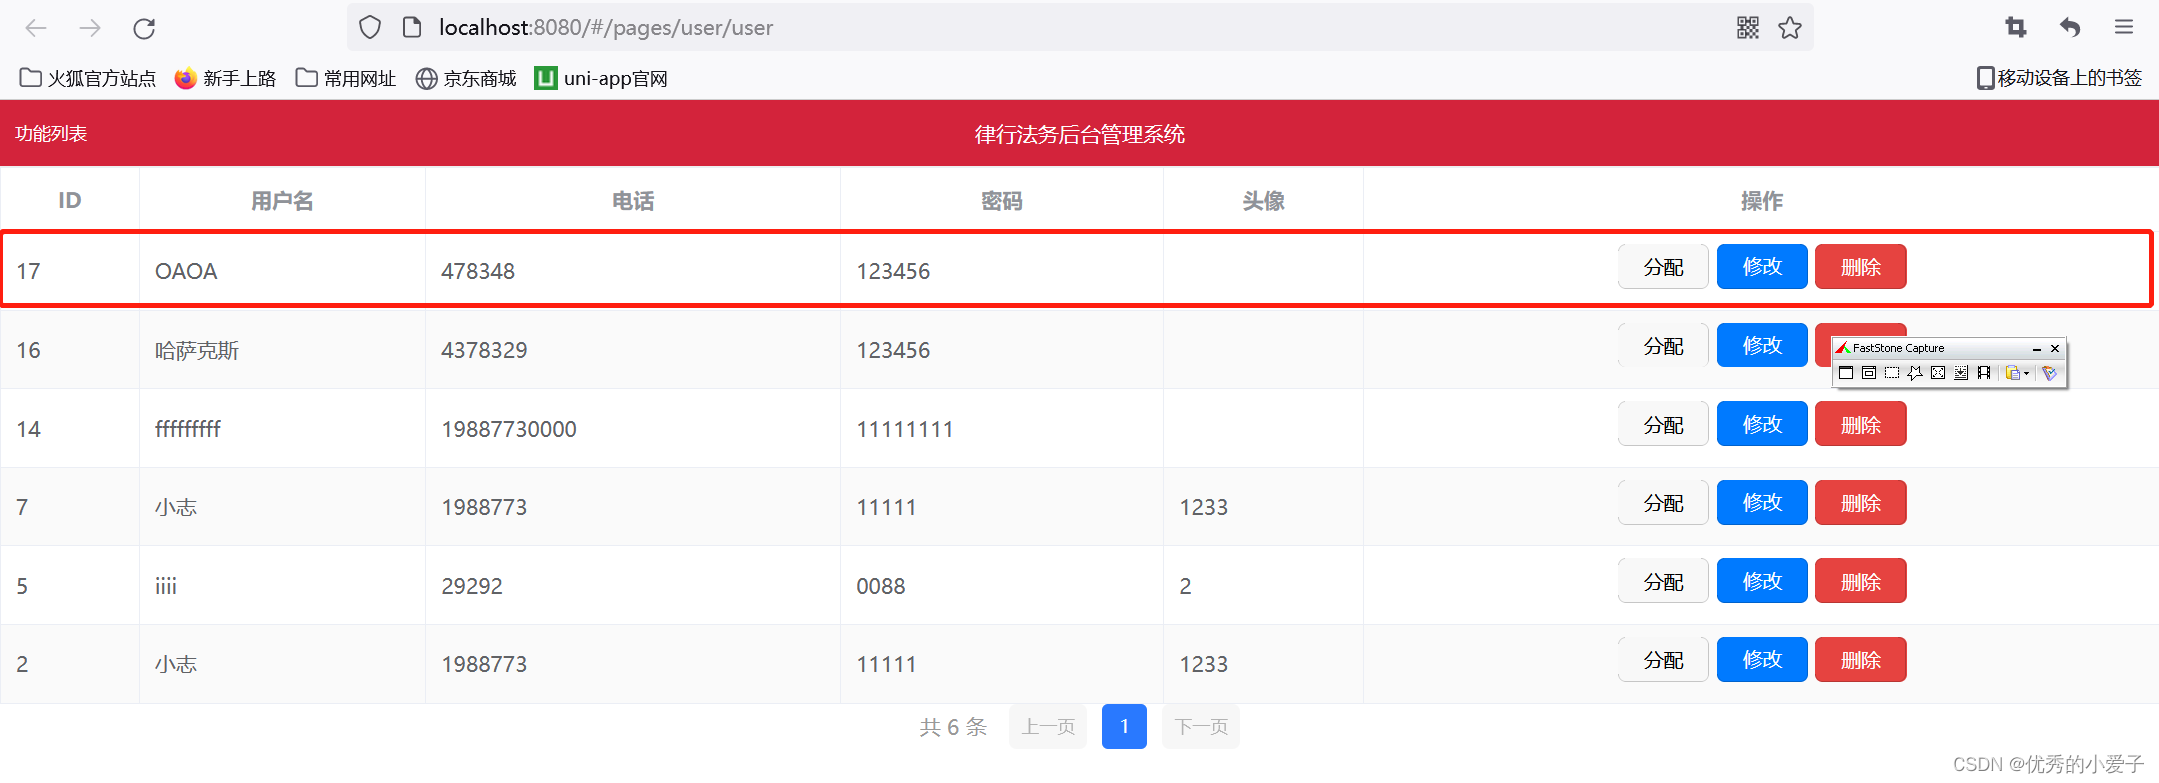
Task: Click the 电话 column header
Action: 633,201
